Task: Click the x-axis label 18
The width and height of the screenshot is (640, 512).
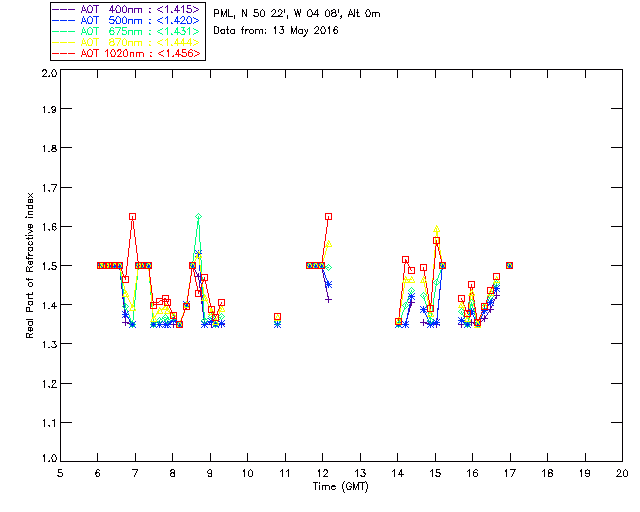Action: point(547,473)
